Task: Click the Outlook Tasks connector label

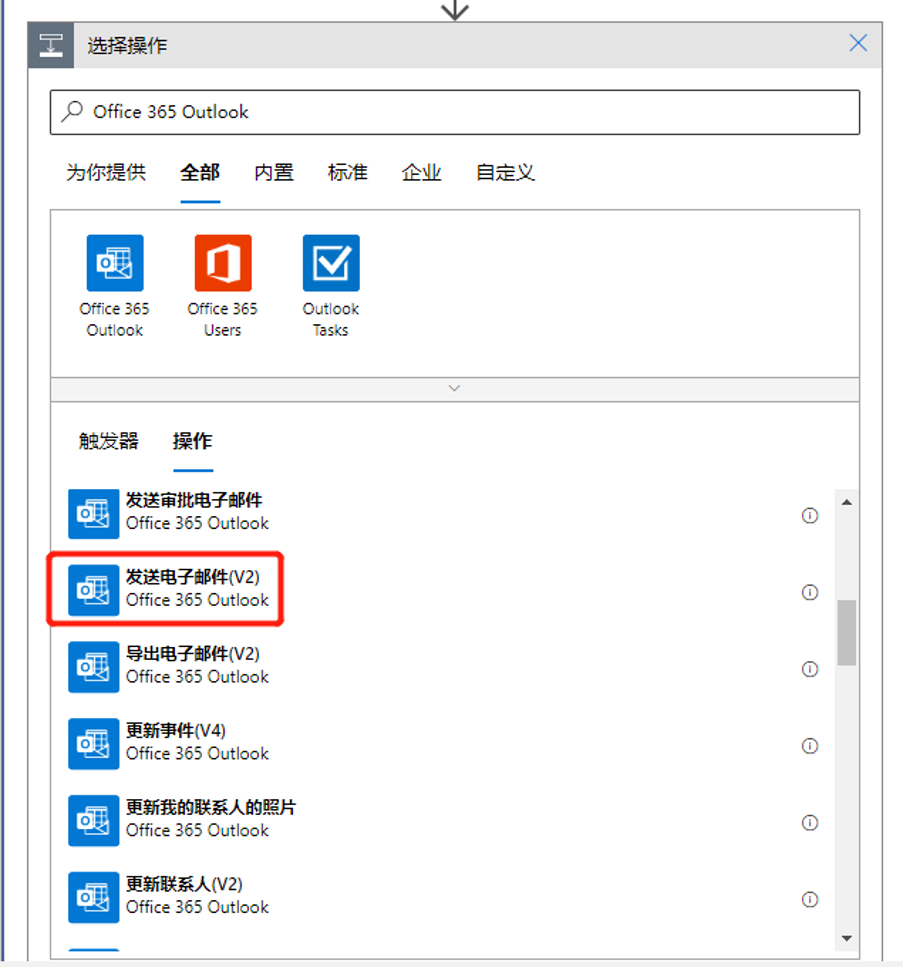Action: click(331, 319)
